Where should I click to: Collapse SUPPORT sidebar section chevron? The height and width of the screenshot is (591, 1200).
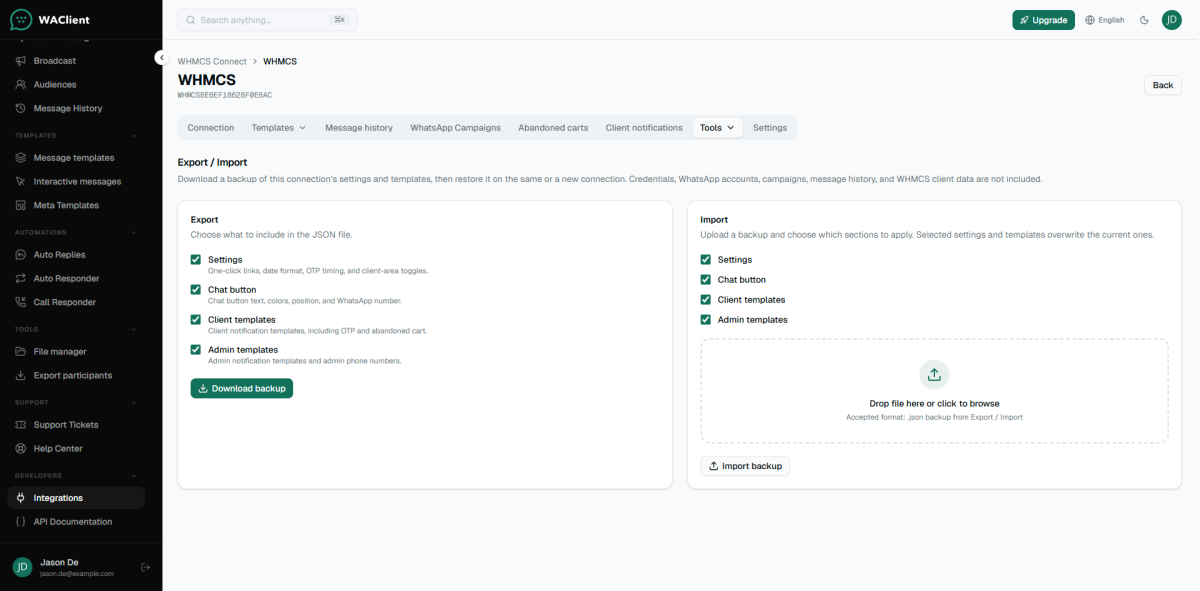click(134, 402)
